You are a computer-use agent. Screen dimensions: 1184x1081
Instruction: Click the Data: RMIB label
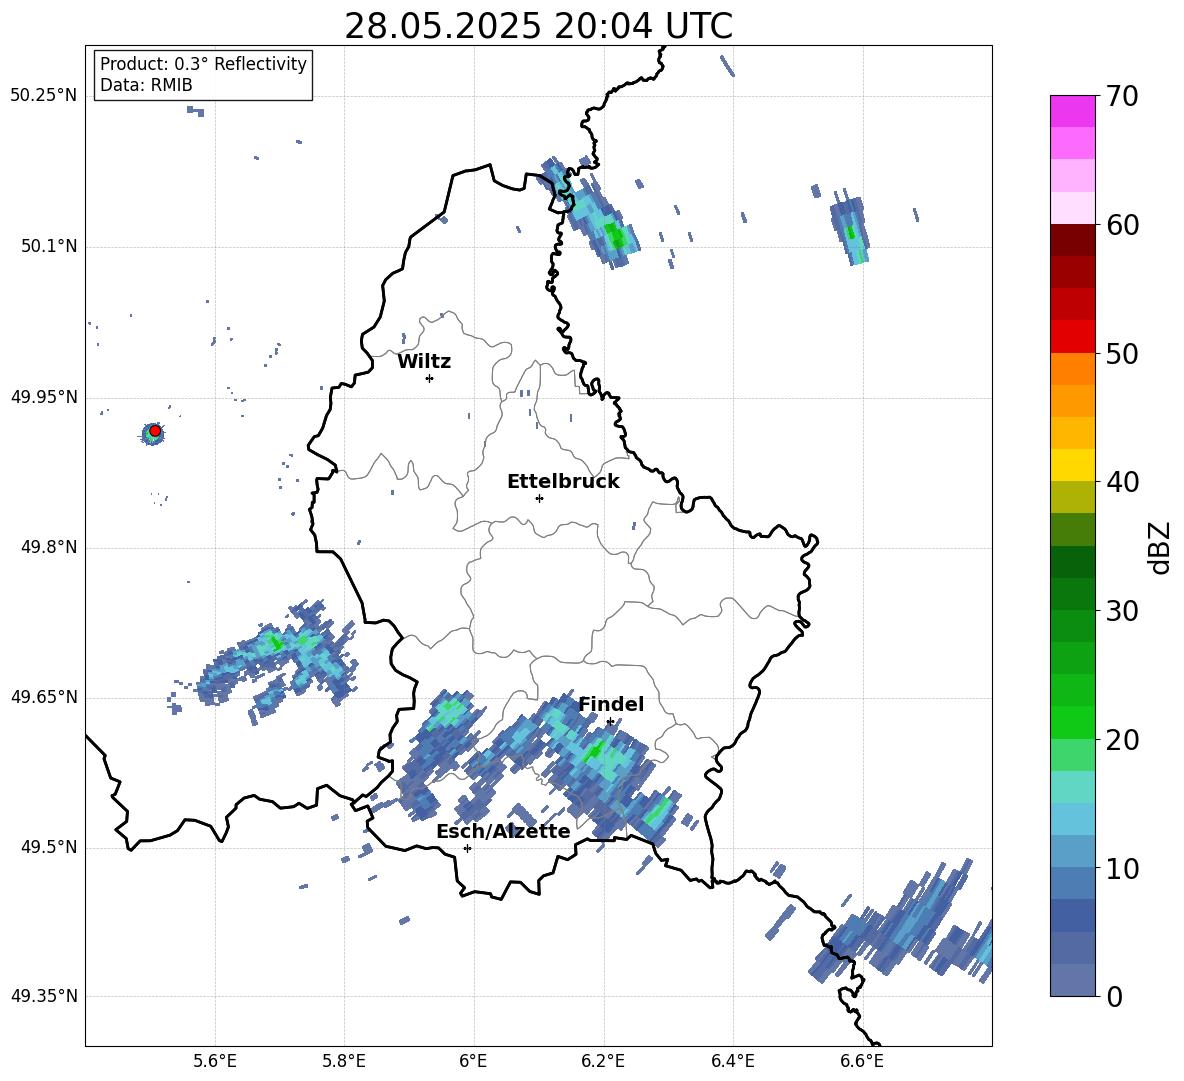[x=146, y=85]
